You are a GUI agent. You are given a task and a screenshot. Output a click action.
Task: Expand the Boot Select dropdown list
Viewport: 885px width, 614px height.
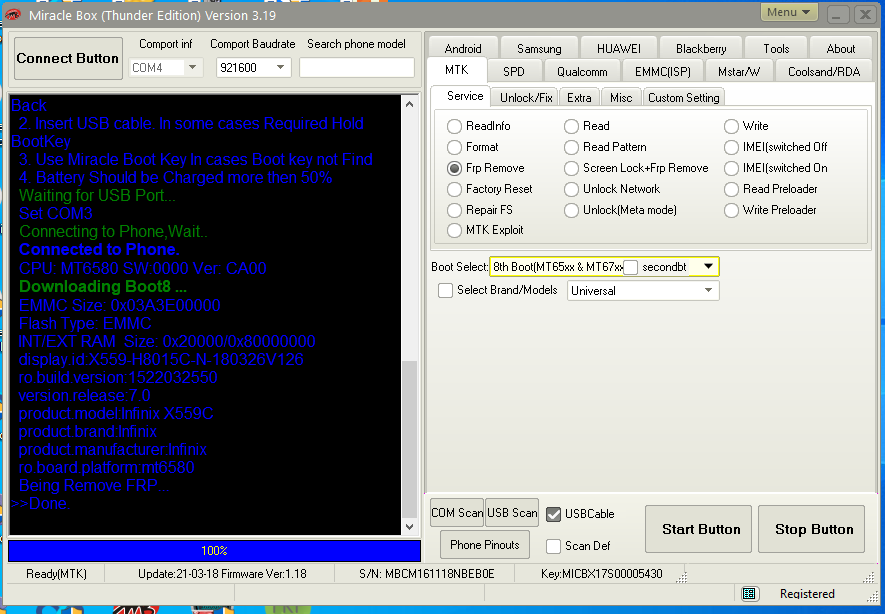(708, 267)
